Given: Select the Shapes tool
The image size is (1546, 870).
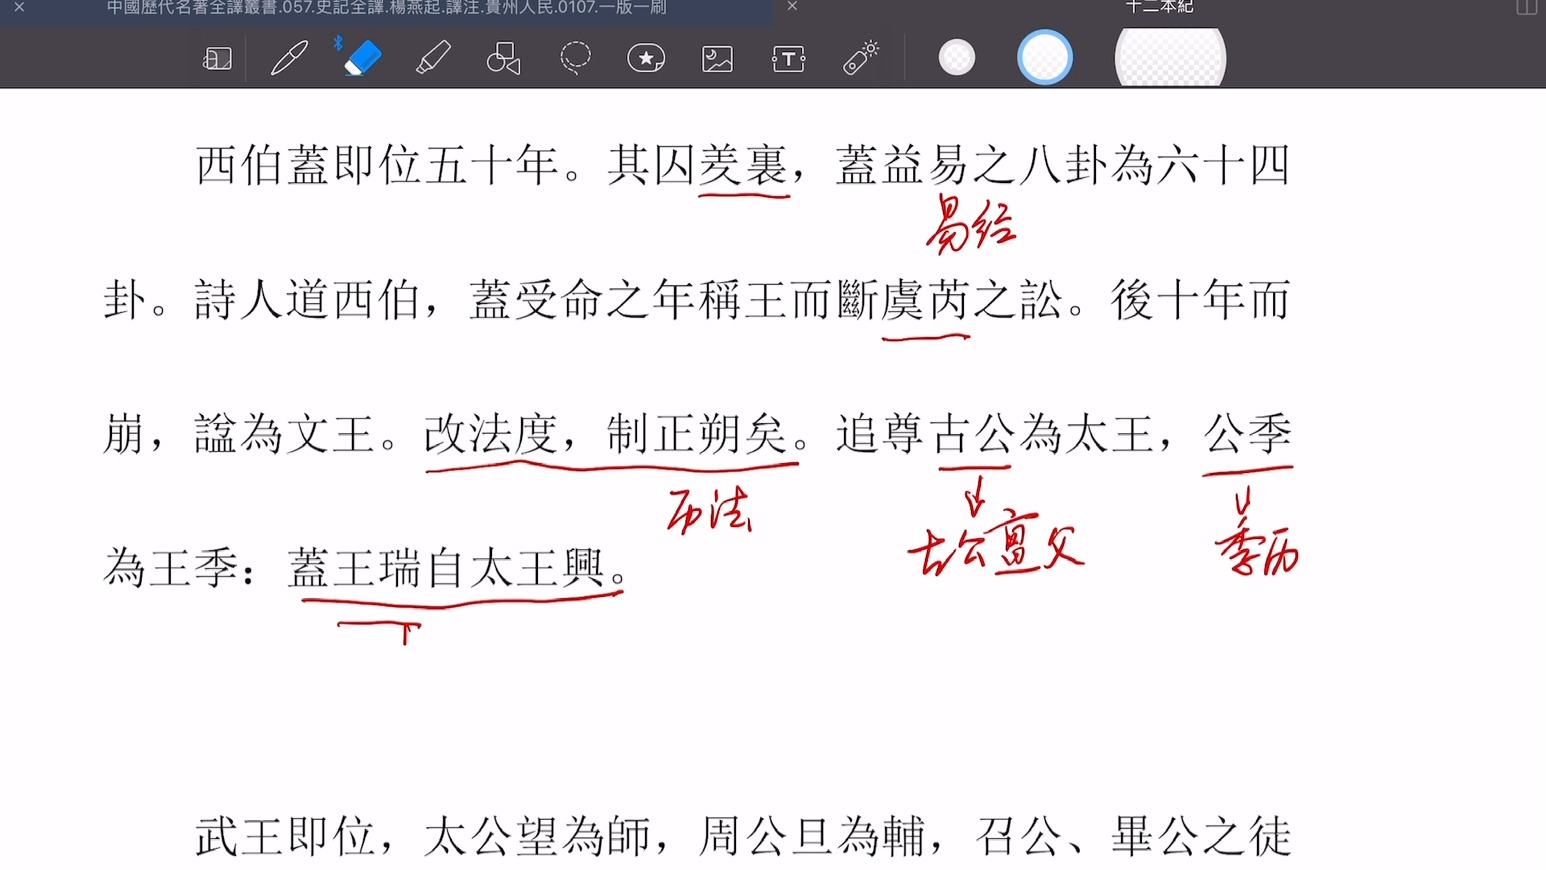Looking at the screenshot, I should click(504, 58).
